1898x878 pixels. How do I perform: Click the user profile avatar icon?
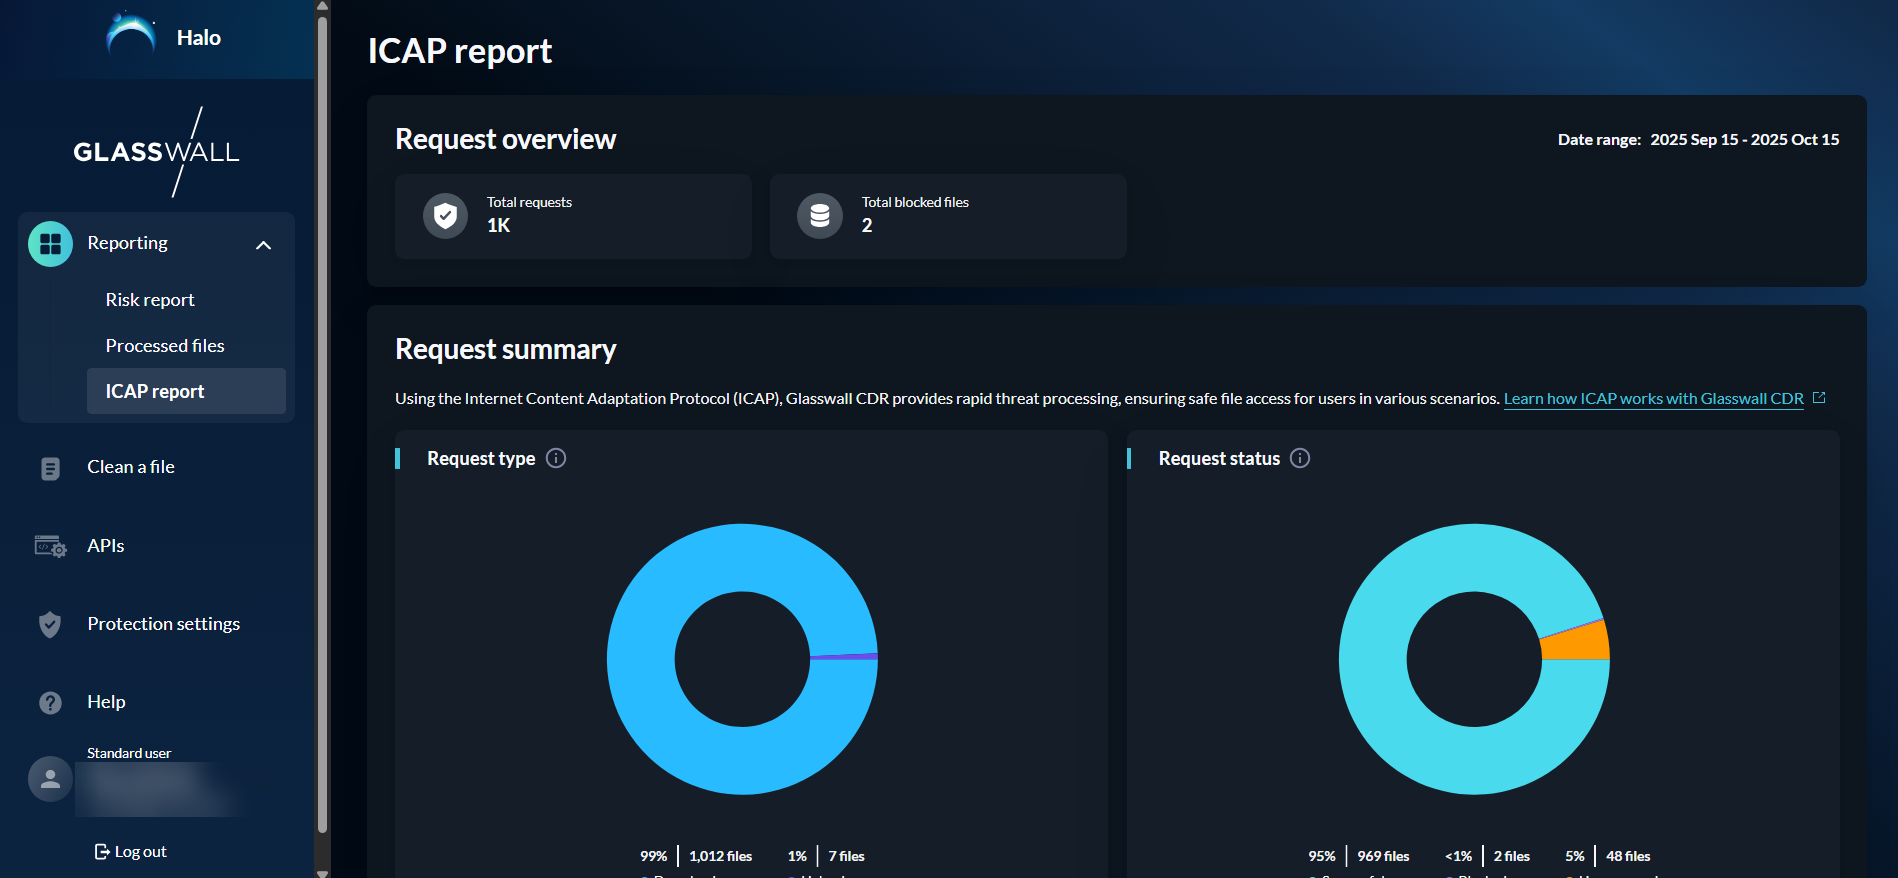(50, 779)
